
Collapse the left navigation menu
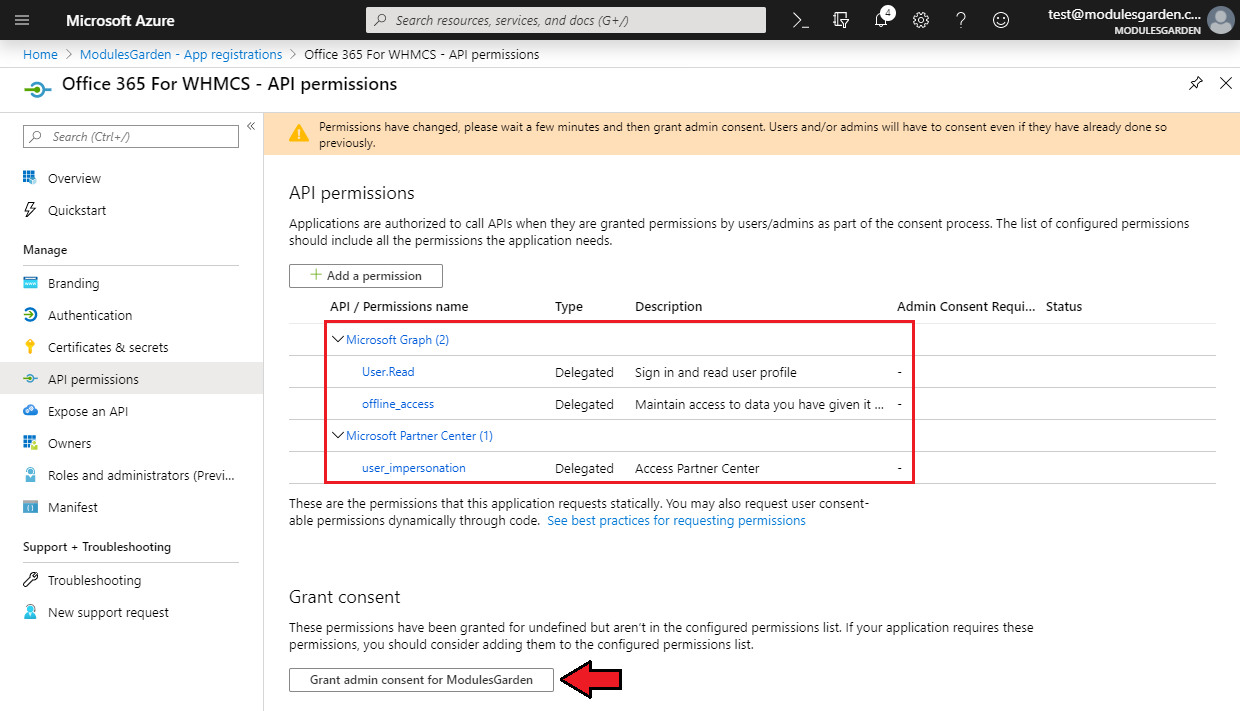tap(251, 126)
